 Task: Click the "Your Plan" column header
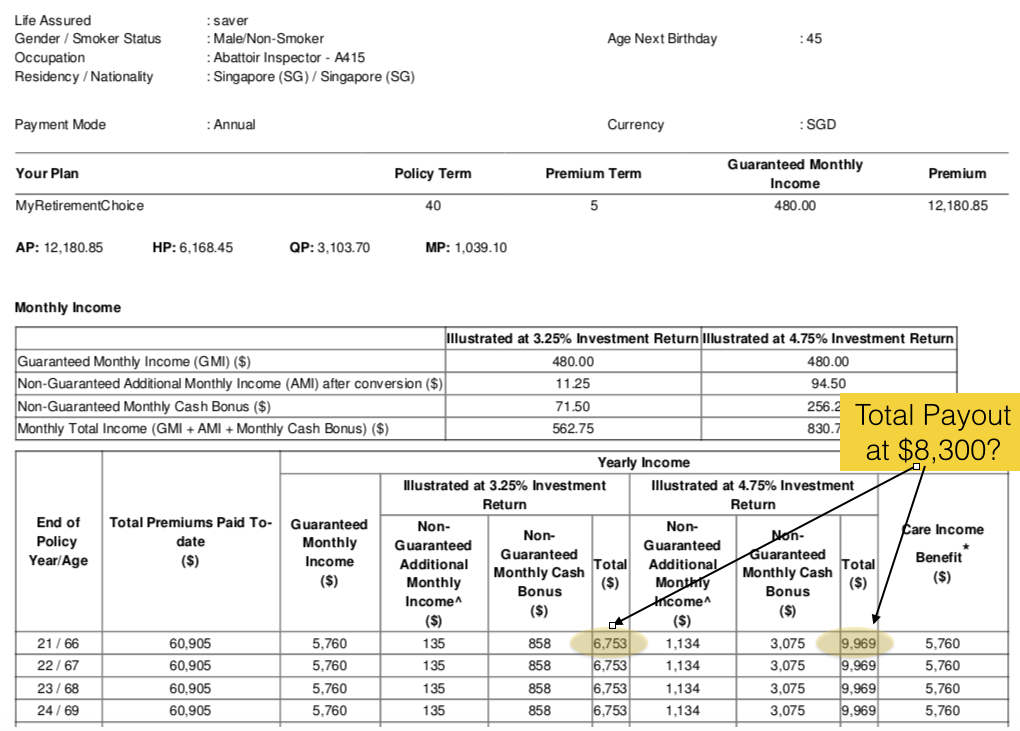(47, 174)
